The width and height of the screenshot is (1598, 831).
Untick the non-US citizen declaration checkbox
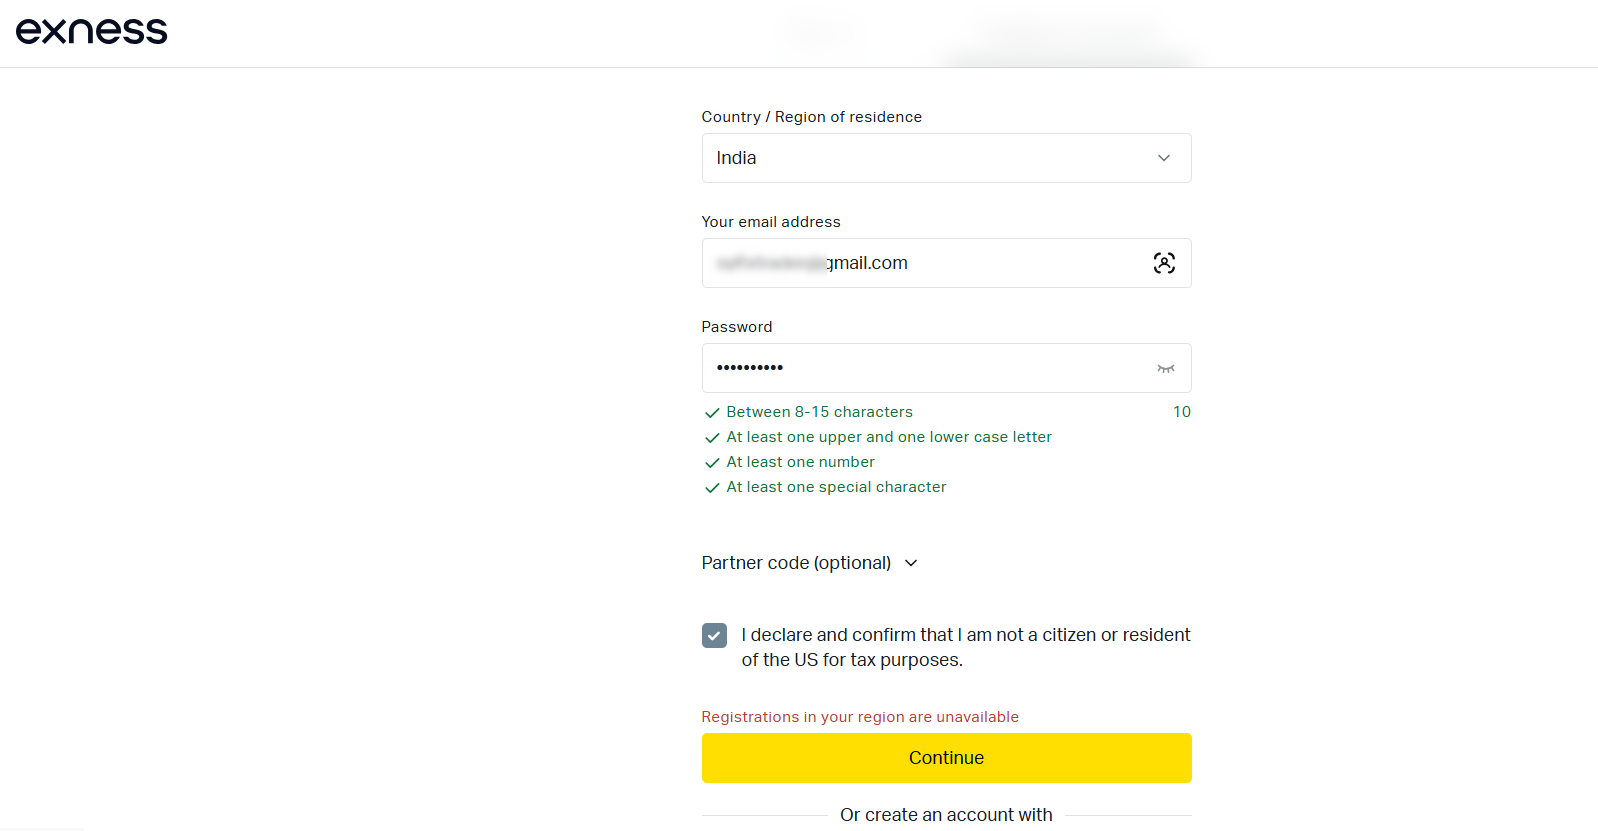point(714,635)
